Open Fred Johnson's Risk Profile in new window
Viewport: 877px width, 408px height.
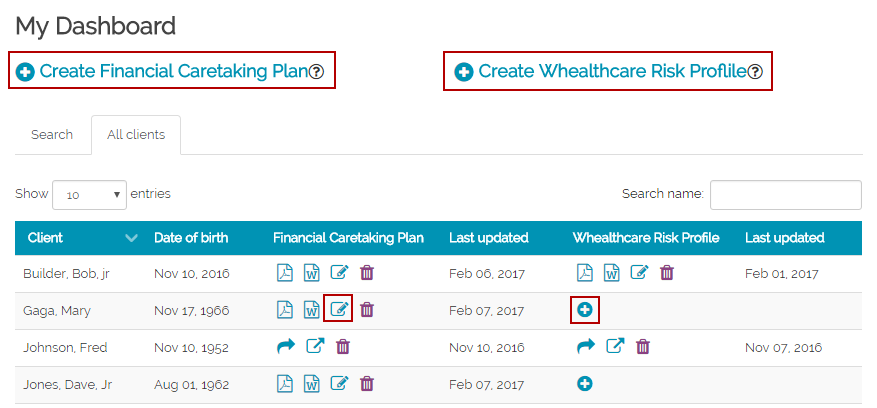pyautogui.click(x=616, y=347)
